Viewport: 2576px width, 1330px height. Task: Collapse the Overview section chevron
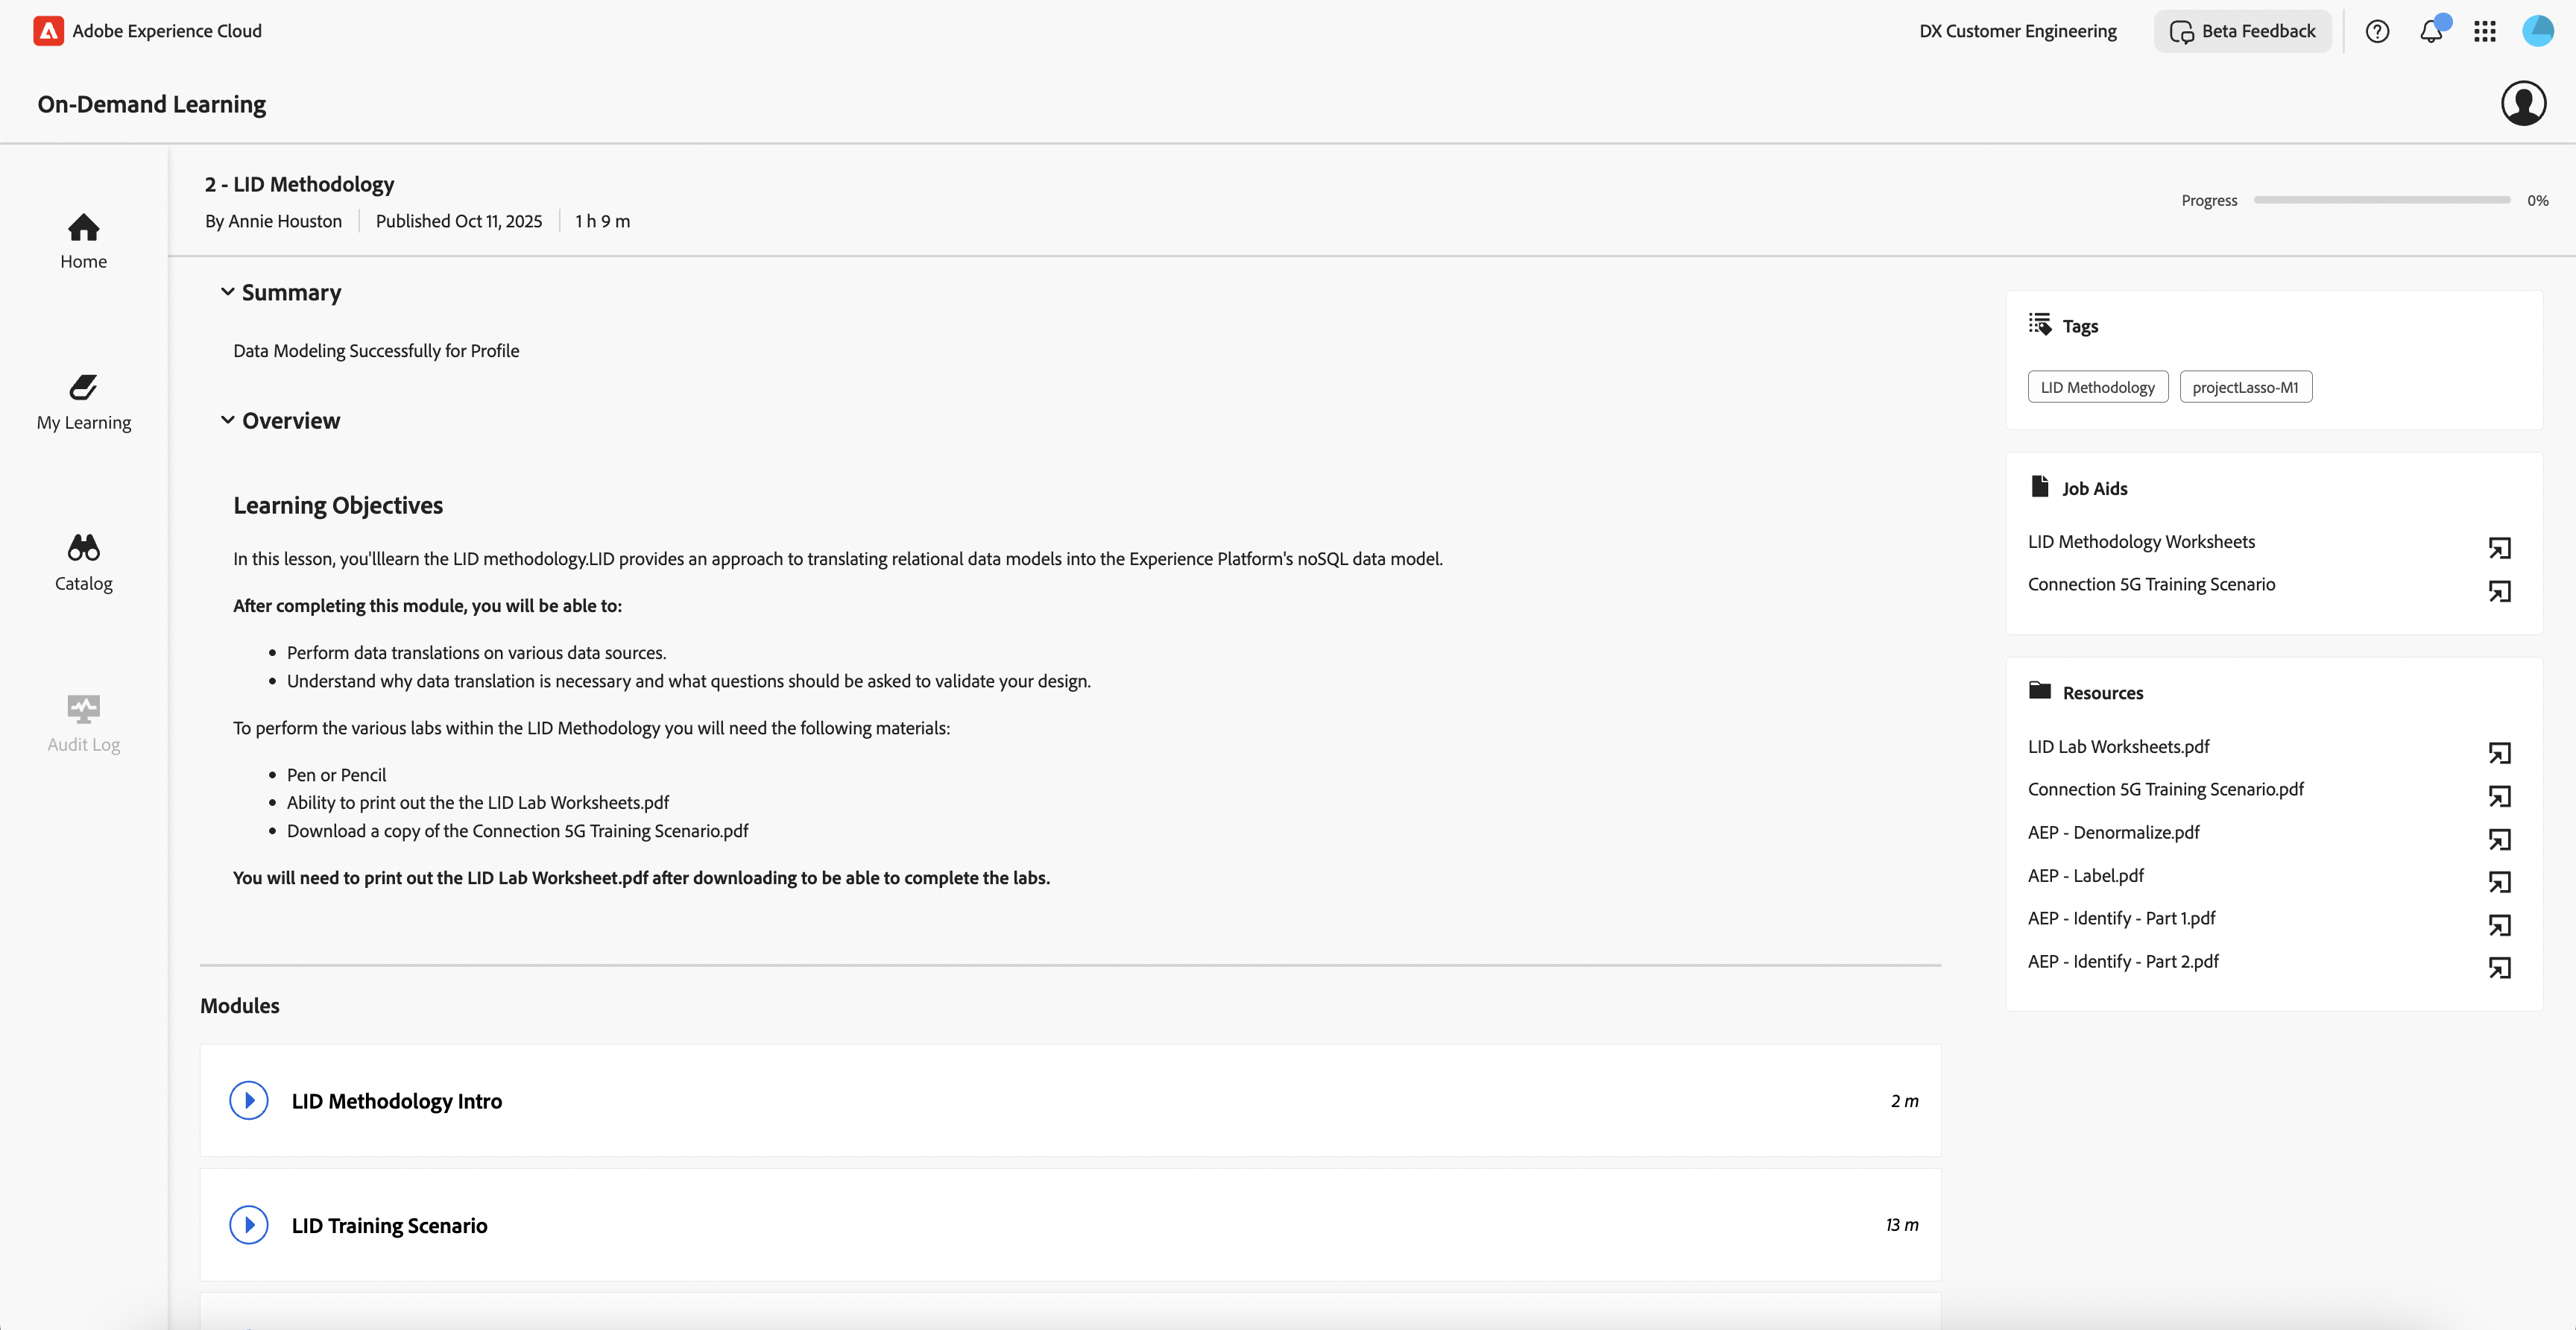[x=228, y=420]
